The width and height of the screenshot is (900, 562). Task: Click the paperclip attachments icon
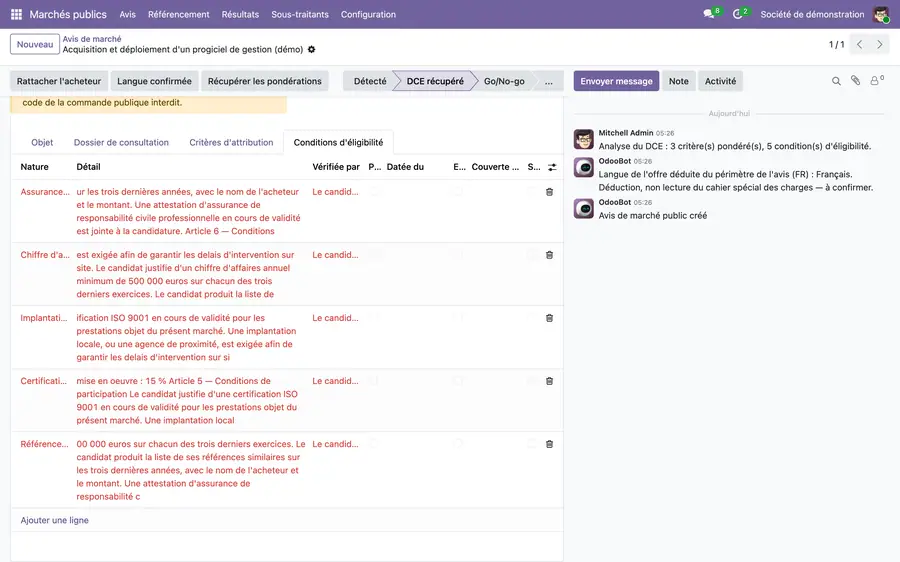[856, 81]
